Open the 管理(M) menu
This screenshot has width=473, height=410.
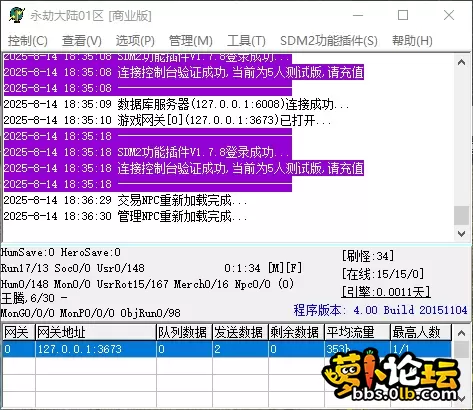coord(191,41)
